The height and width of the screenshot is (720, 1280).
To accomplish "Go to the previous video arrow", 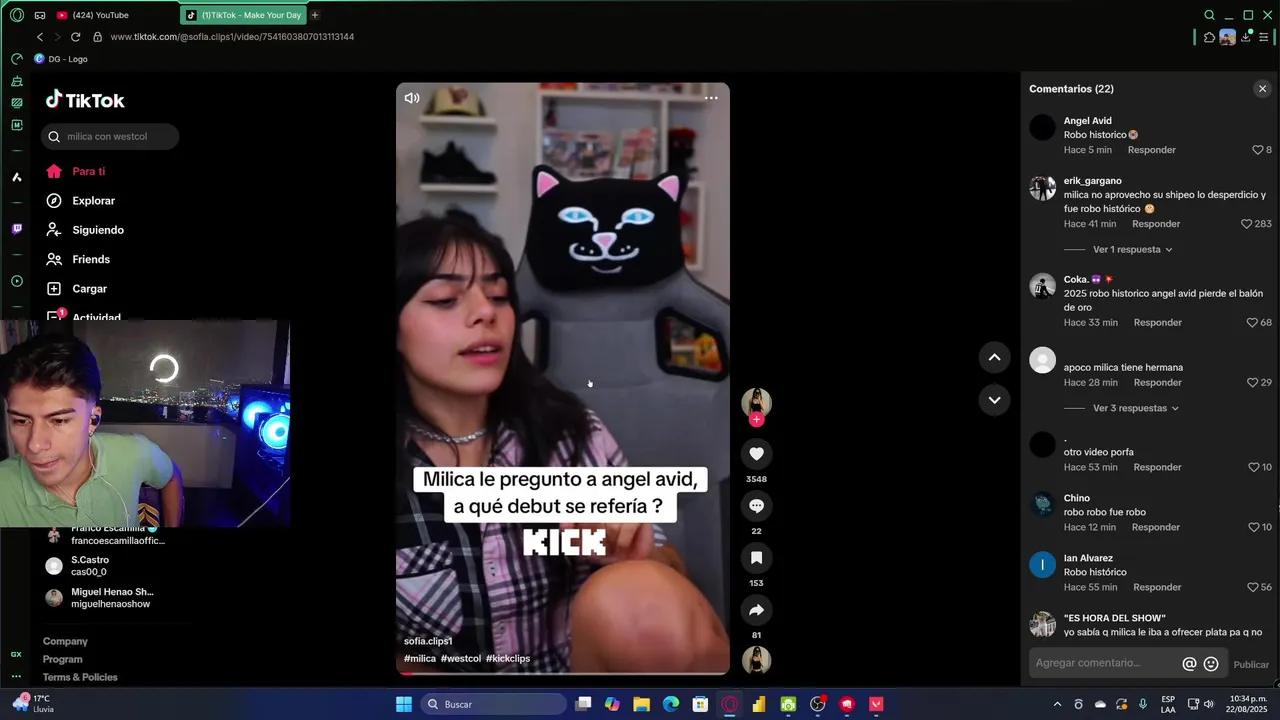I will [994, 357].
